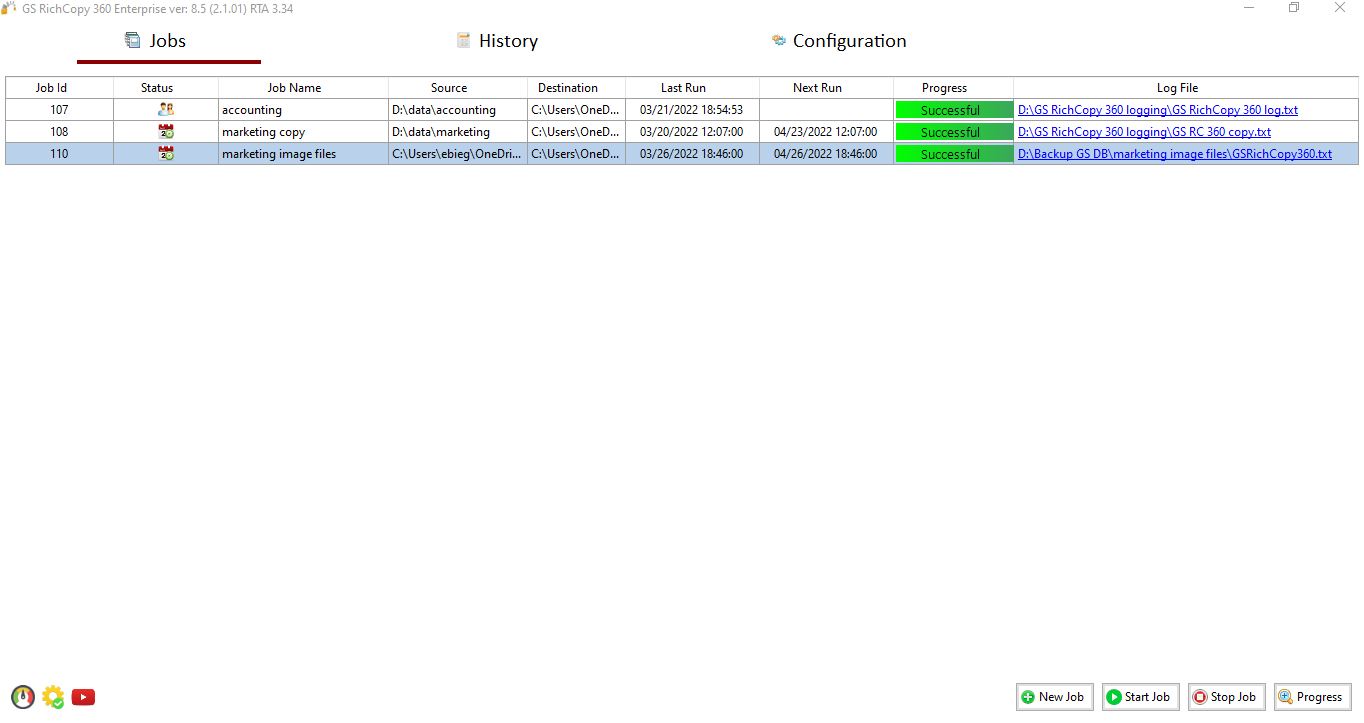The image size is (1364, 723).
Task: Click last run 03/20/2022 12:07:00
Action: pos(692,132)
